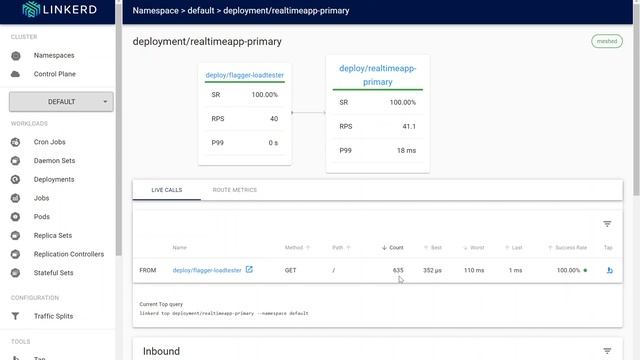The width and height of the screenshot is (640, 360).
Task: Open Namespaces icon in sidebar
Action: coord(16,56)
